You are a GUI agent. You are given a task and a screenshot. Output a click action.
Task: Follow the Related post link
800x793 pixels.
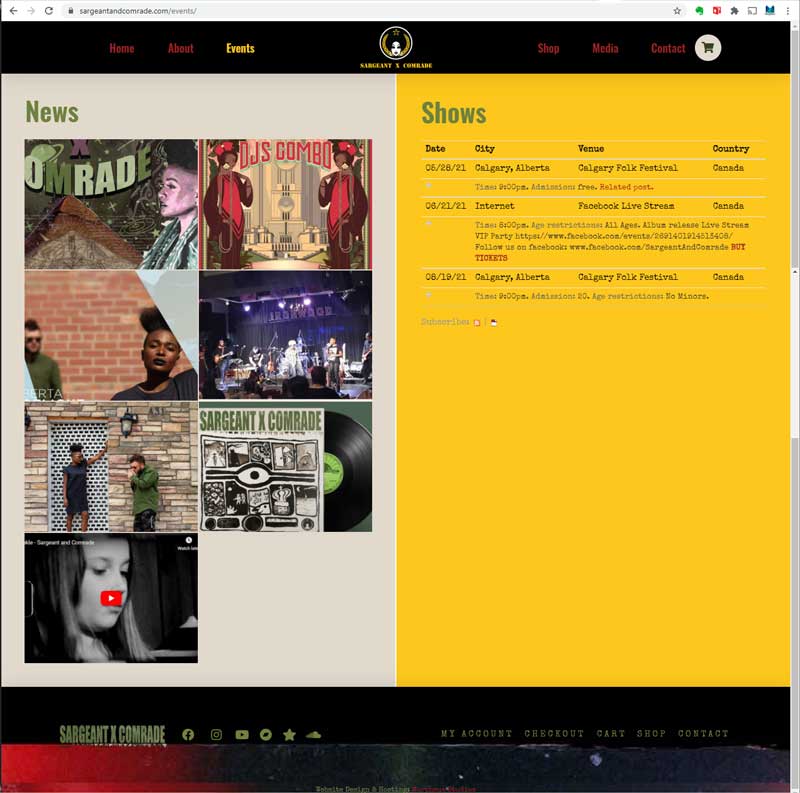click(x=627, y=187)
